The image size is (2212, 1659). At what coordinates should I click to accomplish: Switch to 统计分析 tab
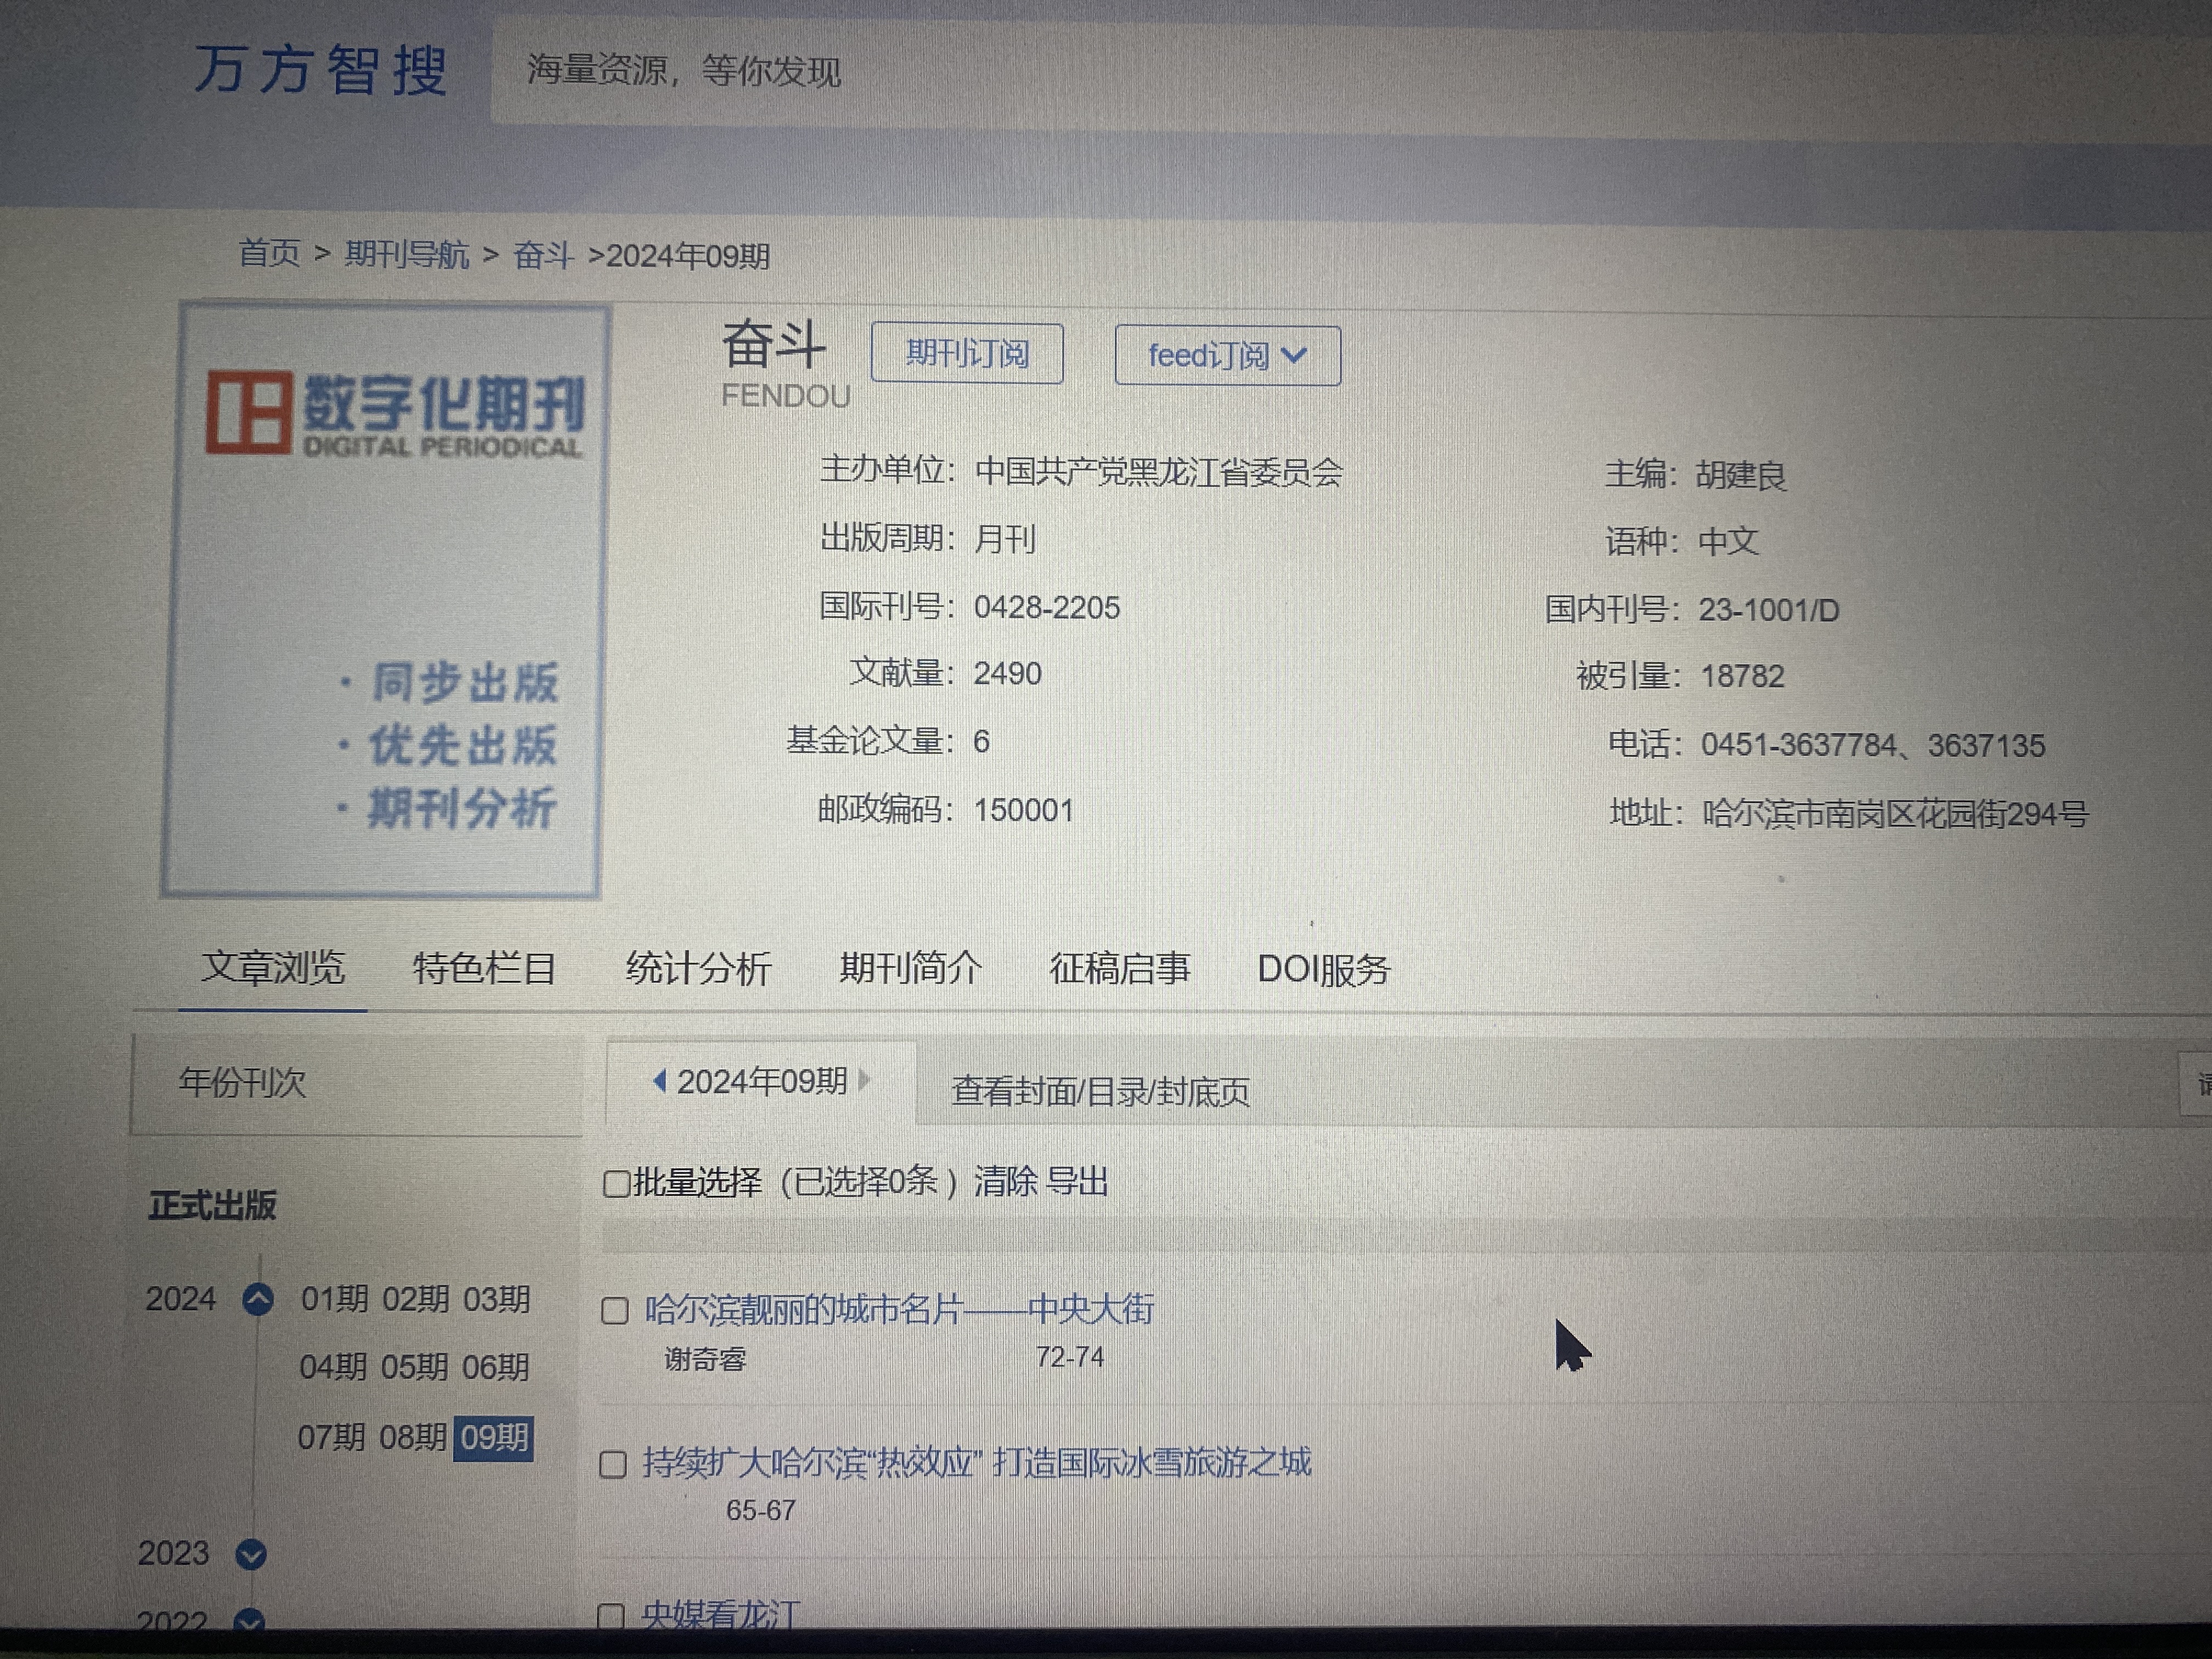[698, 968]
